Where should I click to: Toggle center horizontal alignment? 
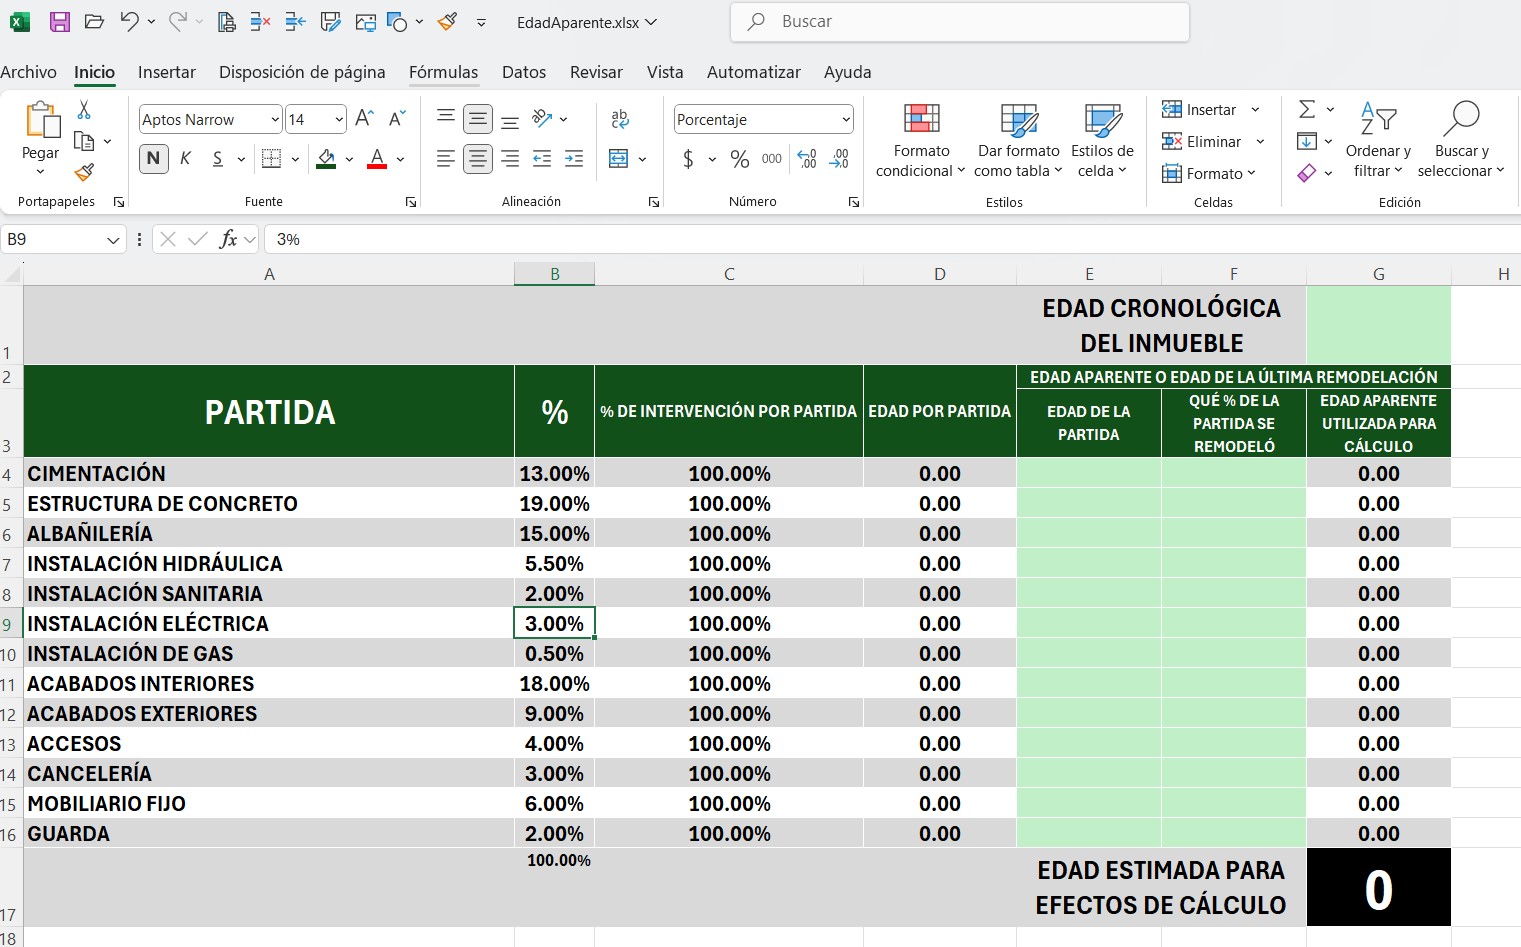(x=478, y=159)
